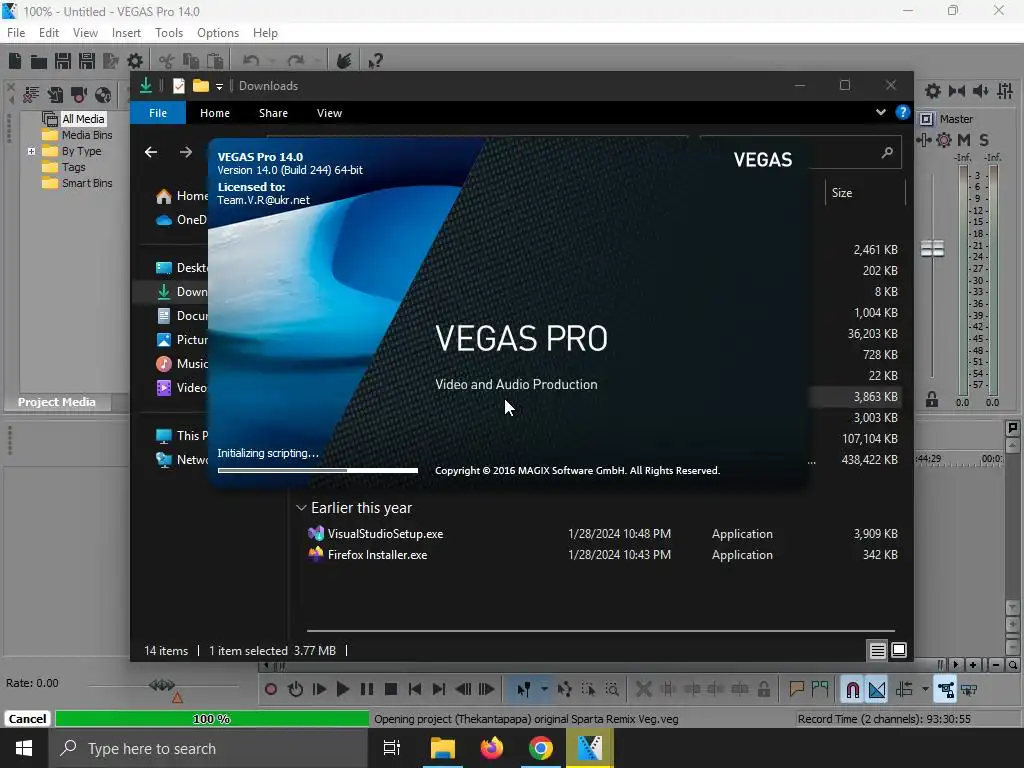Click the Master volume fader handle
The image size is (1024, 768).
click(x=932, y=248)
